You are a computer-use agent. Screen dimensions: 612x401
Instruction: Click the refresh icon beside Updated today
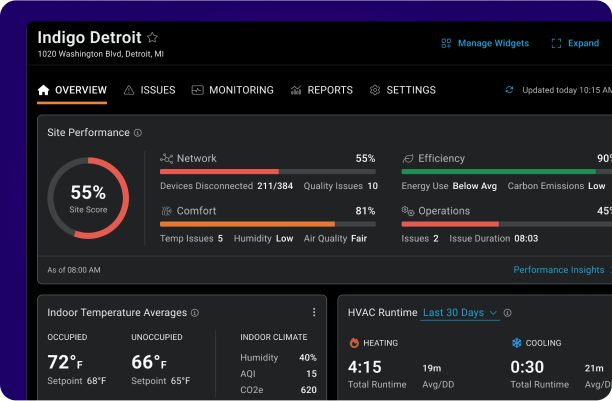510,90
